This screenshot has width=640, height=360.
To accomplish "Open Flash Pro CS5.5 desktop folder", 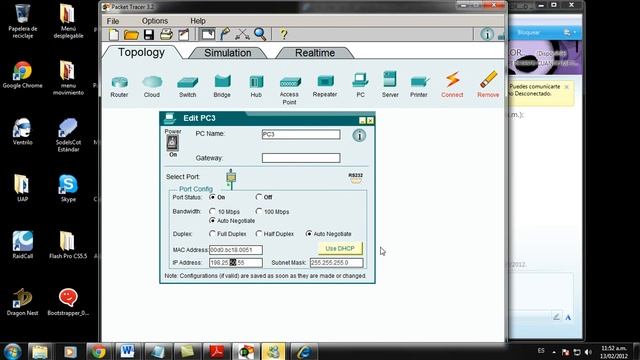I will tap(68, 245).
